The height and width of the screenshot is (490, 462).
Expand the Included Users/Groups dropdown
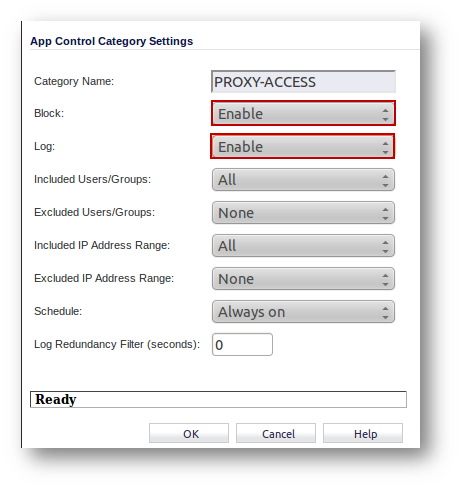pos(303,180)
